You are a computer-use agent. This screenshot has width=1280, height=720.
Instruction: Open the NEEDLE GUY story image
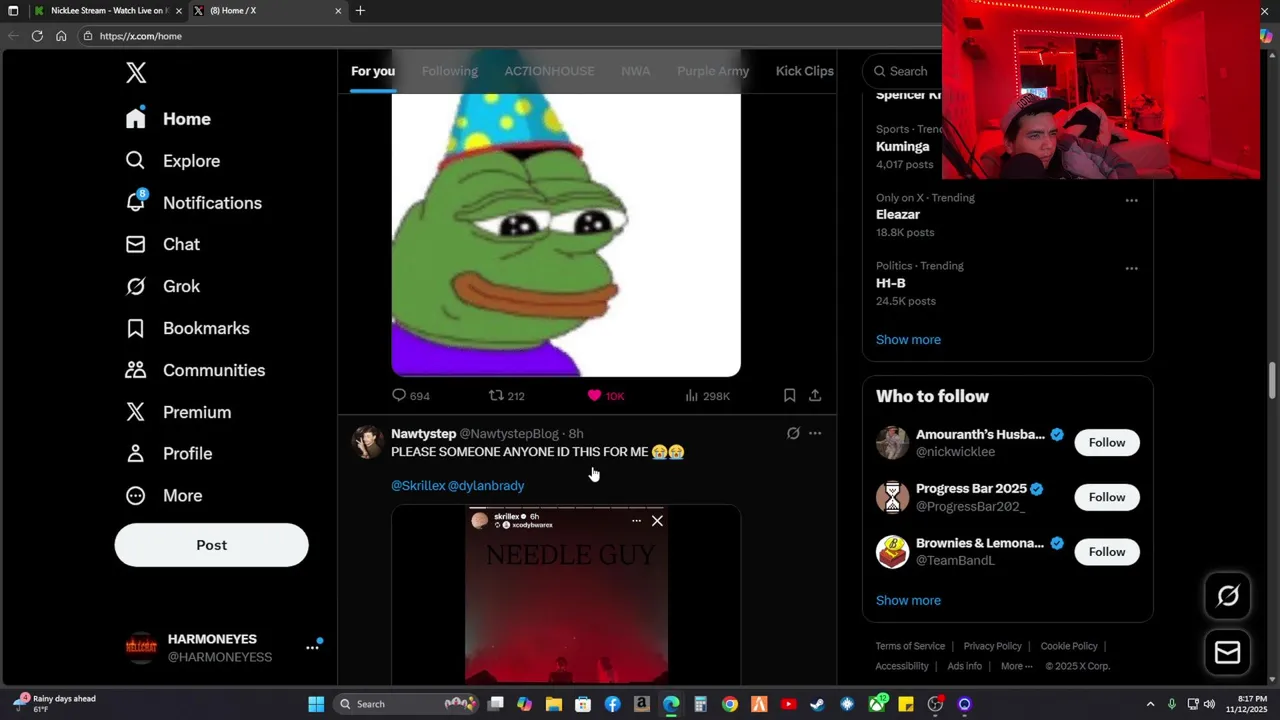pyautogui.click(x=566, y=595)
